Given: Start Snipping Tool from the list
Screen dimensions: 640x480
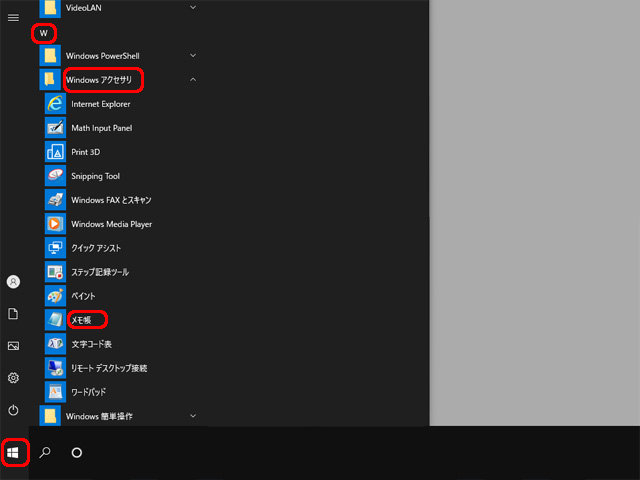Looking at the screenshot, I should (x=96, y=176).
